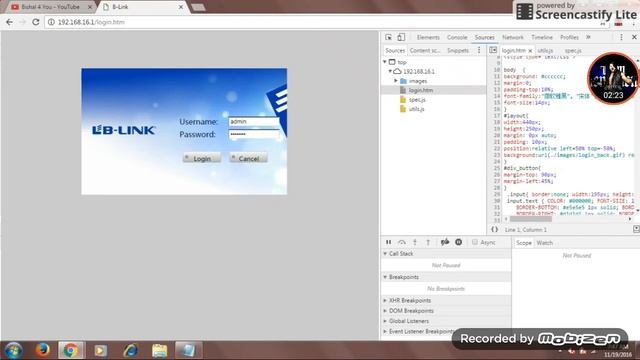The width and height of the screenshot is (640, 360).
Task: Click the Cancel button on login form
Action: tap(248, 158)
